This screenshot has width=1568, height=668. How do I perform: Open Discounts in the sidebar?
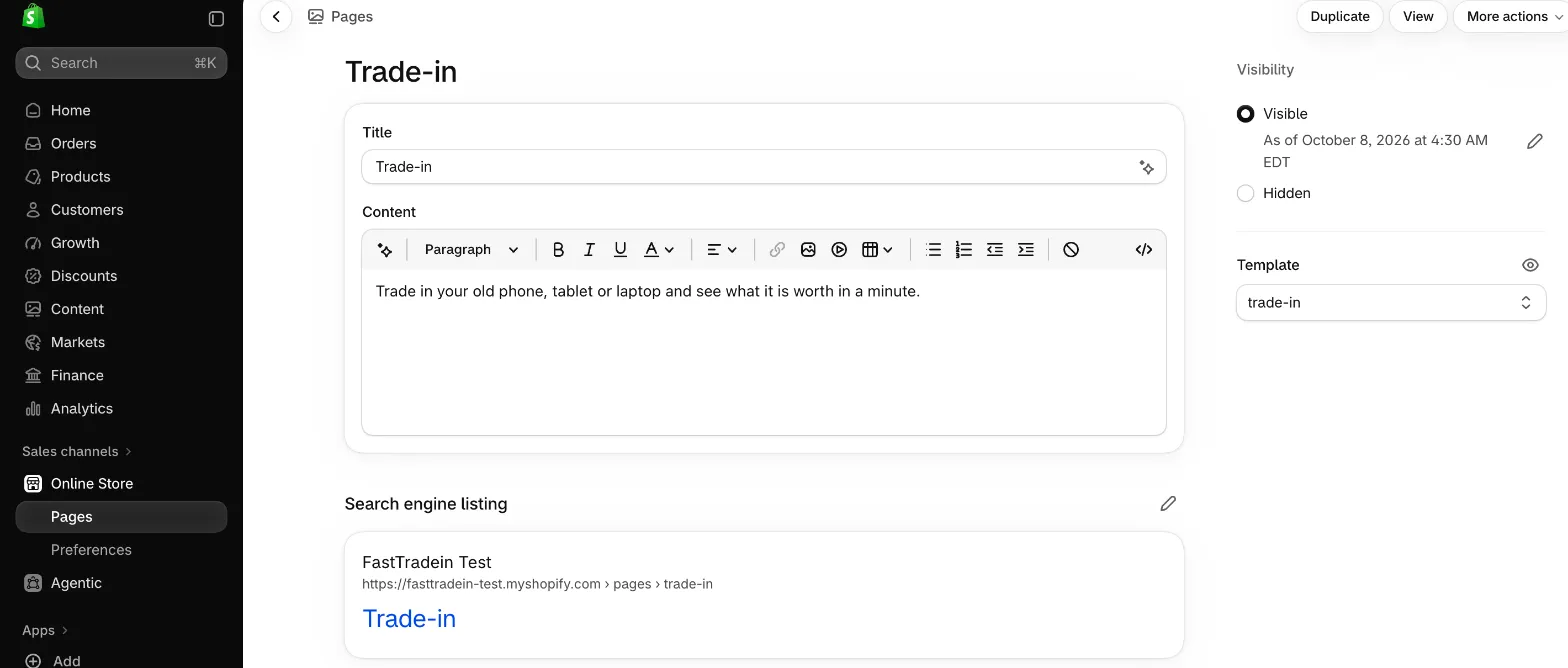pos(121,276)
